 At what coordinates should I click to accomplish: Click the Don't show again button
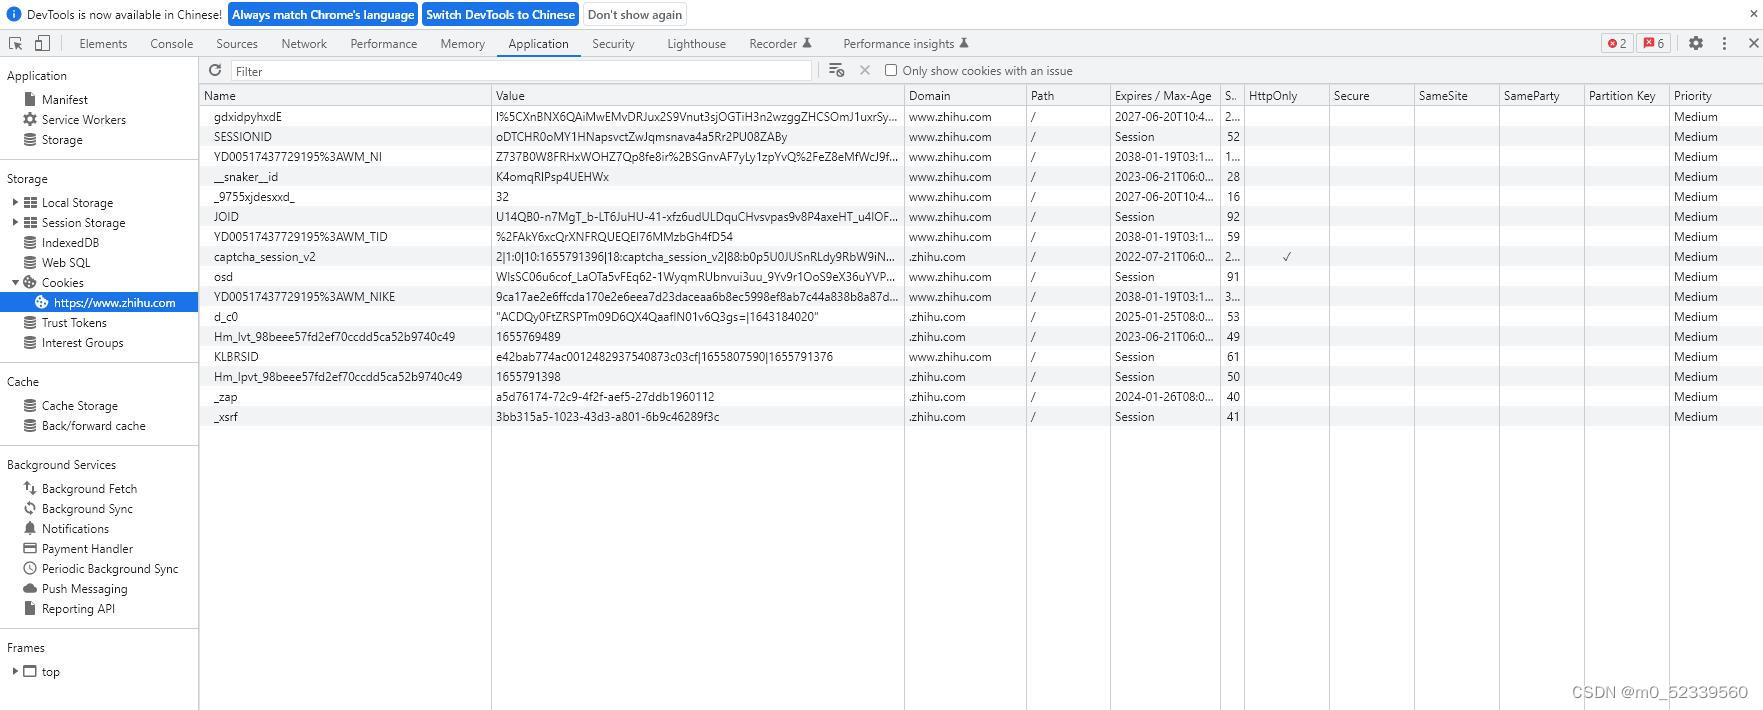coord(635,14)
